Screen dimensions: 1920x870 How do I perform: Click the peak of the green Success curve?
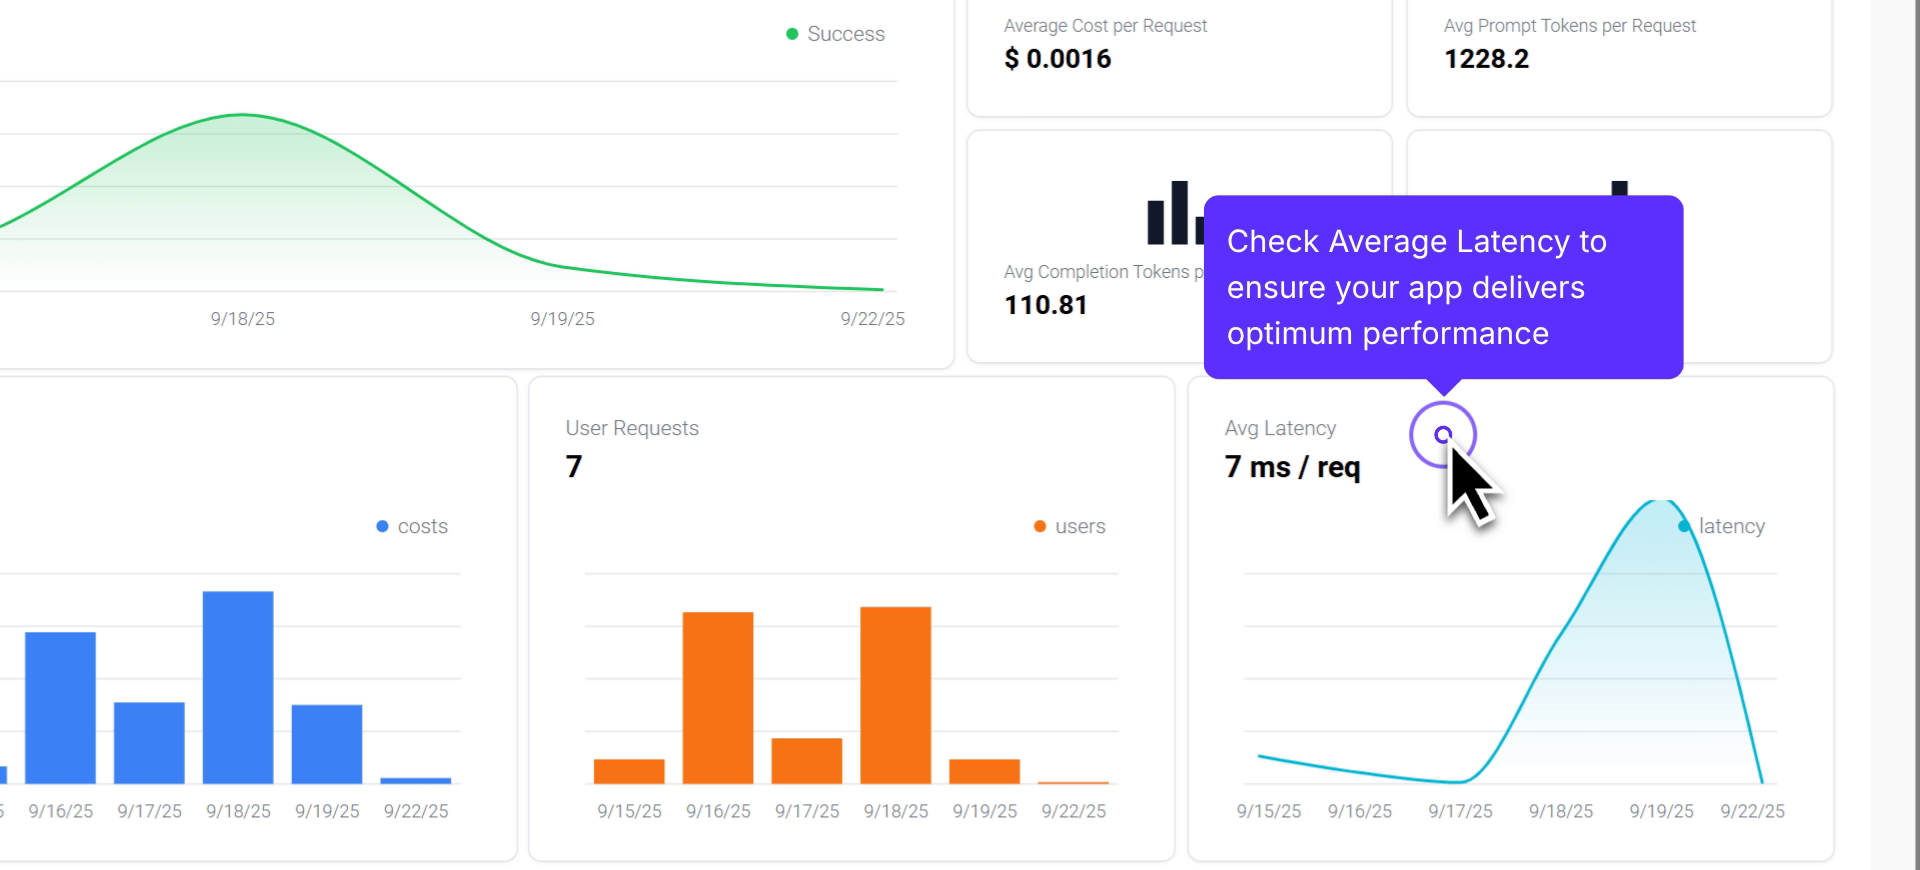[242, 116]
